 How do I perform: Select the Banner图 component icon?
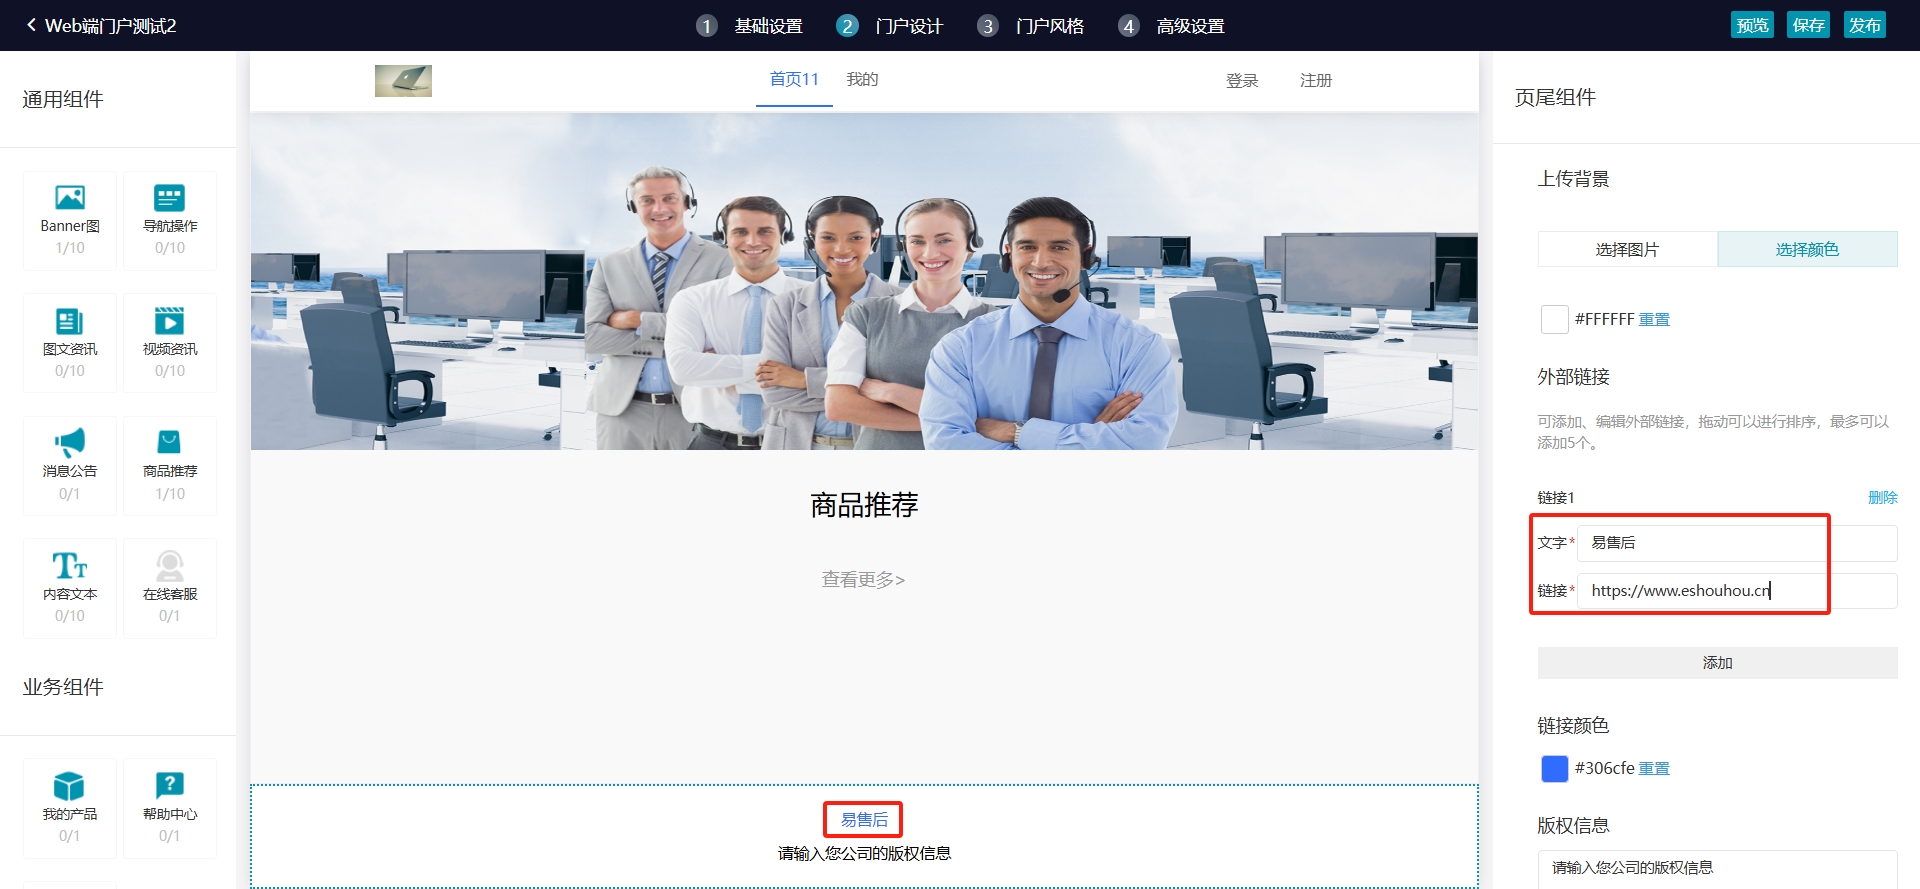point(70,198)
